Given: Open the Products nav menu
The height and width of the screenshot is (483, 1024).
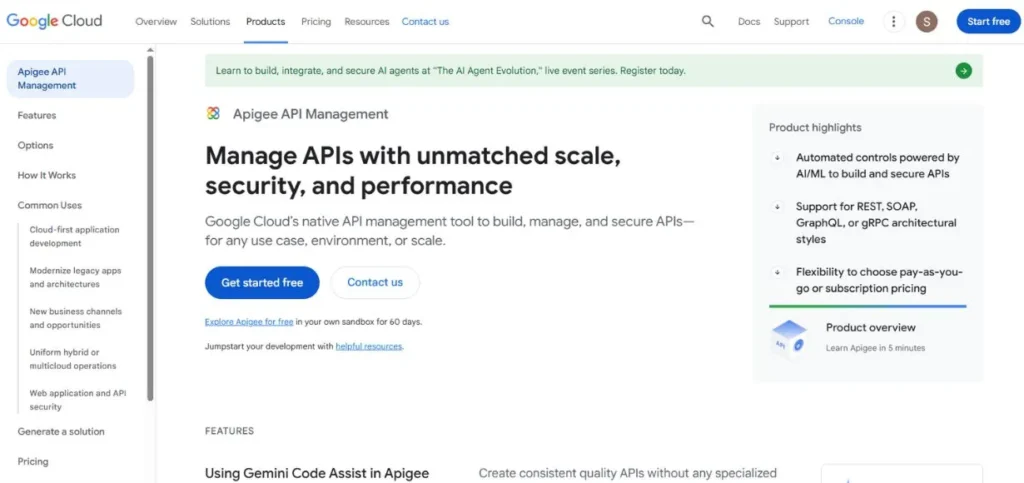Looking at the screenshot, I should (266, 22).
